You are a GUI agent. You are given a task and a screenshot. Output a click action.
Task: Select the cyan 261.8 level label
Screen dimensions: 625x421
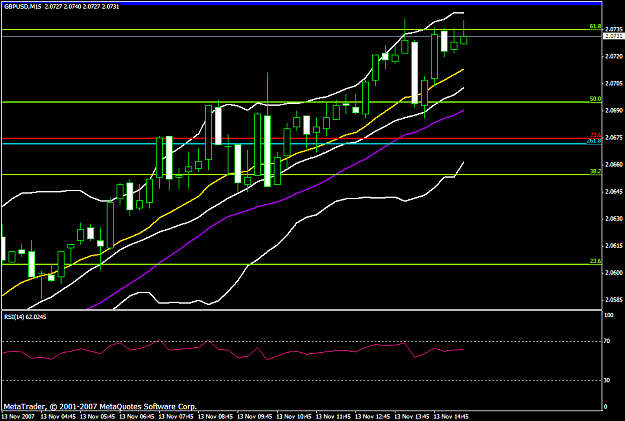[594, 141]
